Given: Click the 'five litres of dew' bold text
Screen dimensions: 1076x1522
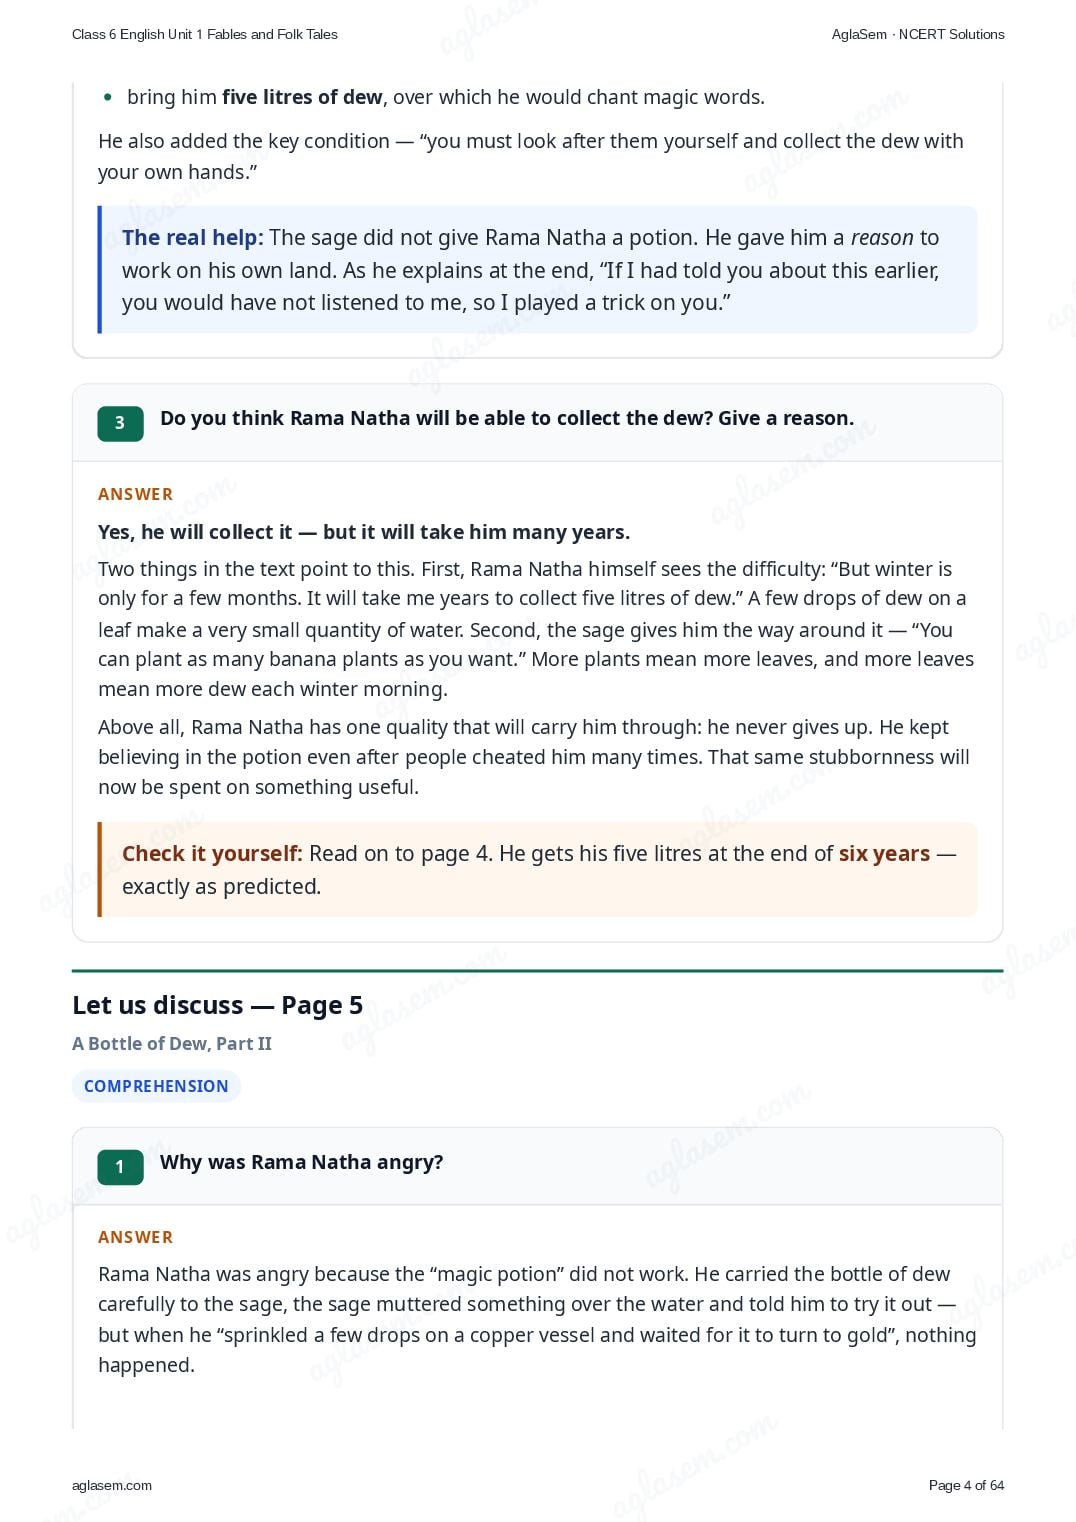Looking at the screenshot, I should point(302,97).
